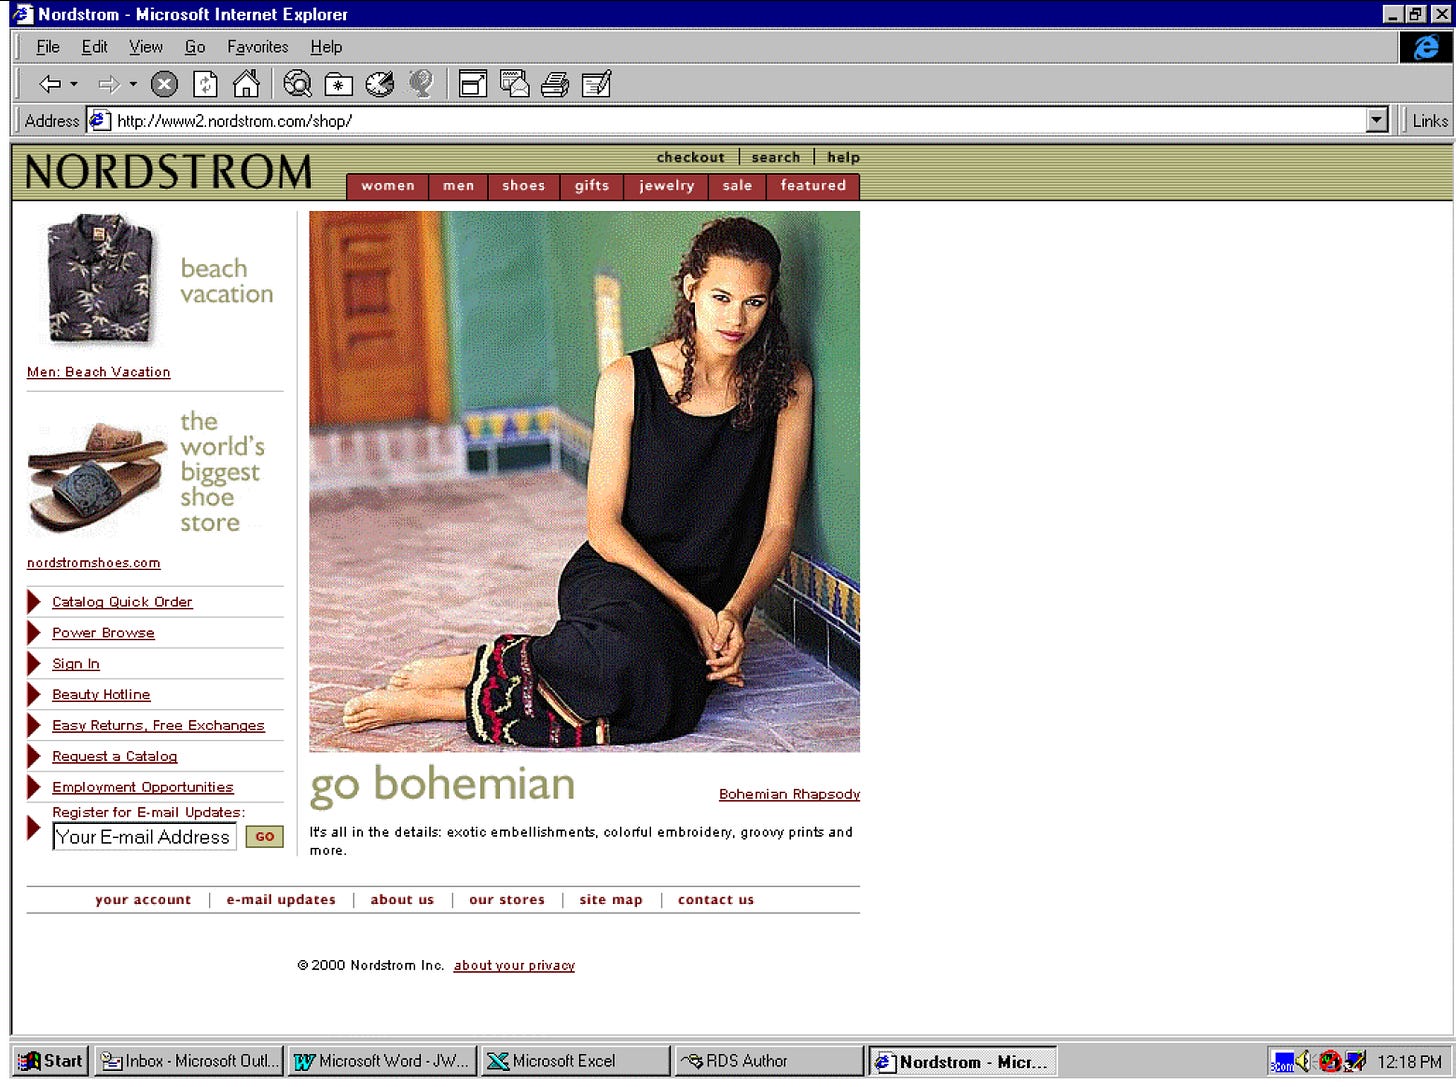The width and height of the screenshot is (1456, 1087).
Task: Click the Internet Explorer logo throbber
Action: click(x=1425, y=47)
